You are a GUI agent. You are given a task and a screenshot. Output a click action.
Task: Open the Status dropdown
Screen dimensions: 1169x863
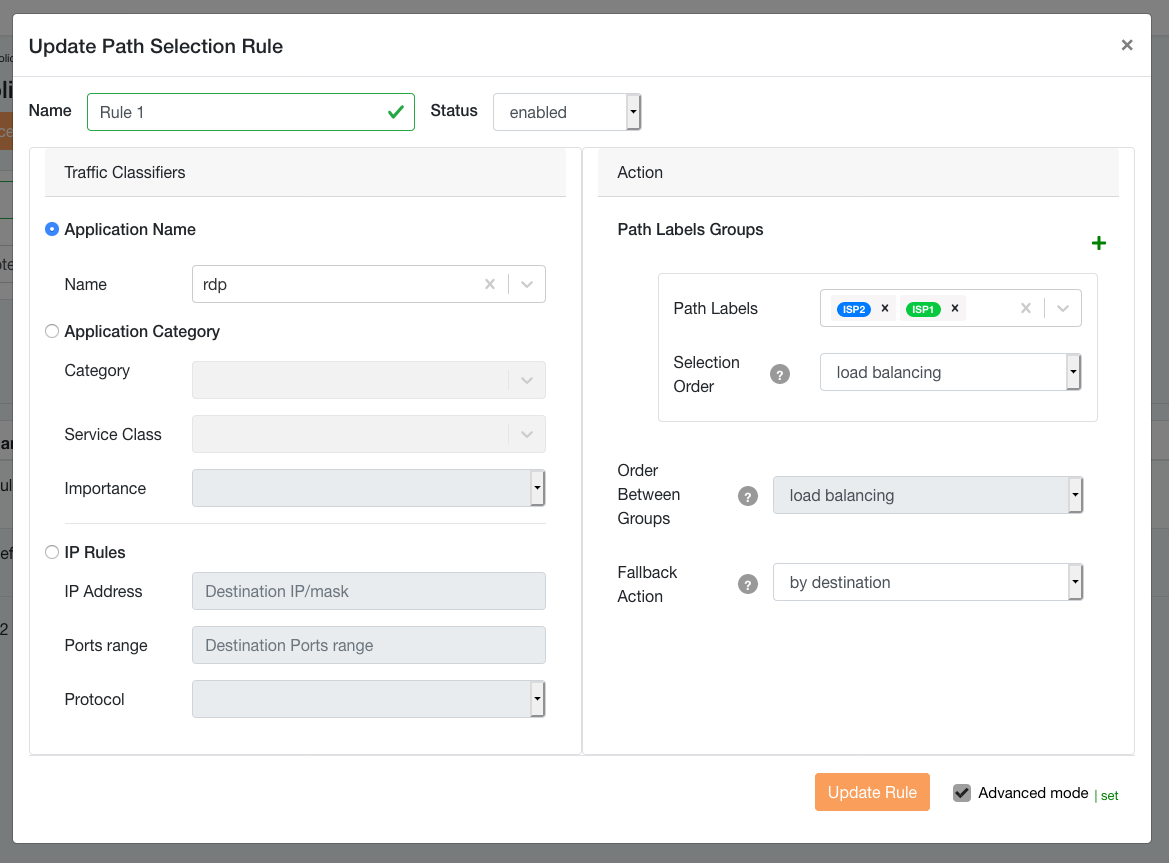pos(566,112)
